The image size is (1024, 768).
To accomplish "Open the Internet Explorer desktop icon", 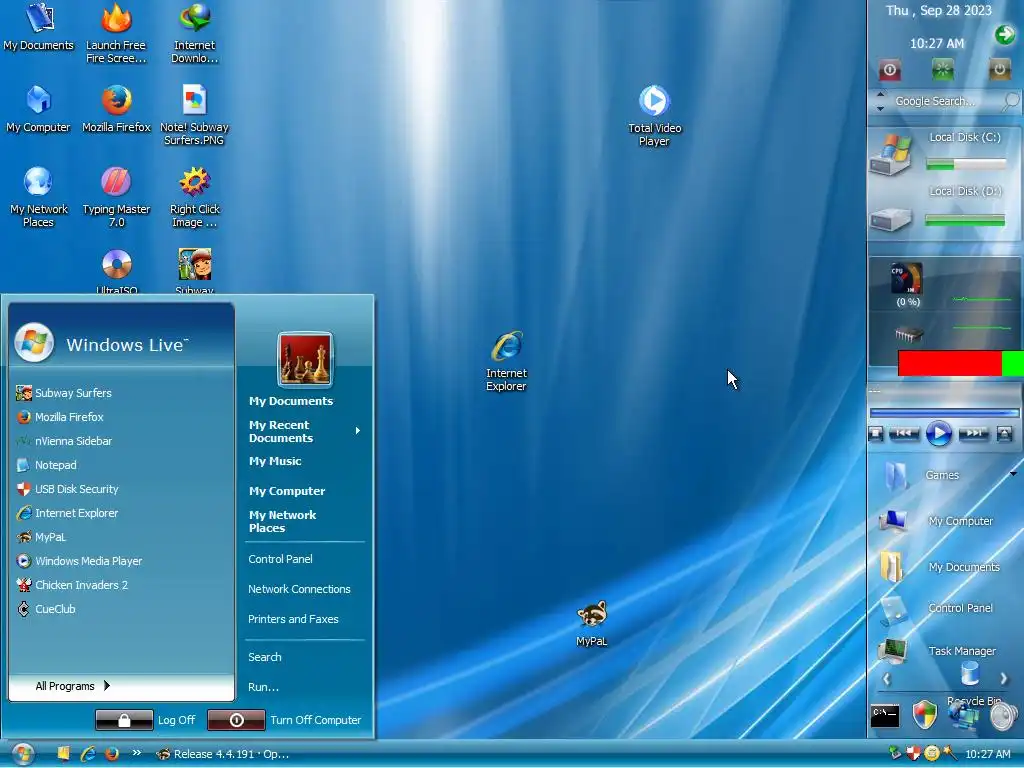I will pyautogui.click(x=506, y=361).
